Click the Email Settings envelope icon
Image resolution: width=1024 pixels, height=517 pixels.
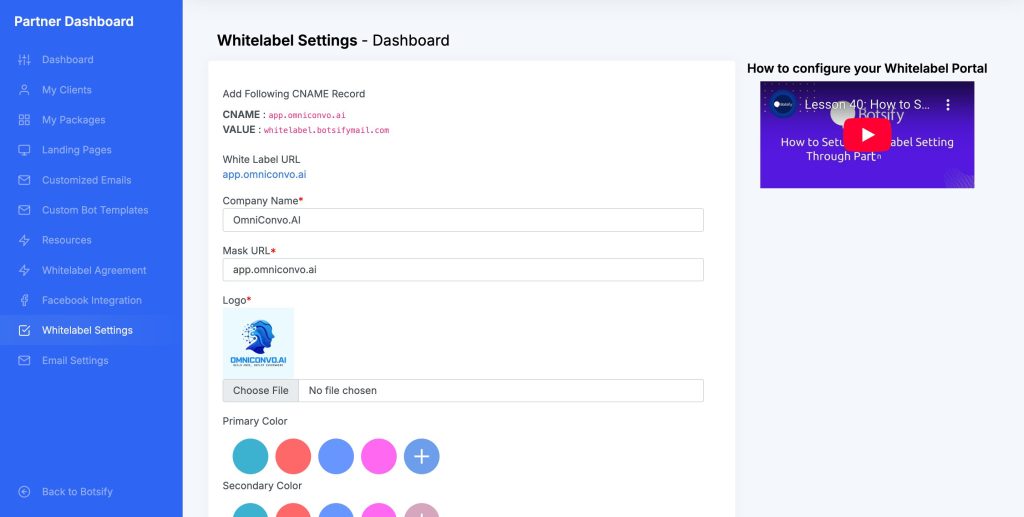[24, 360]
